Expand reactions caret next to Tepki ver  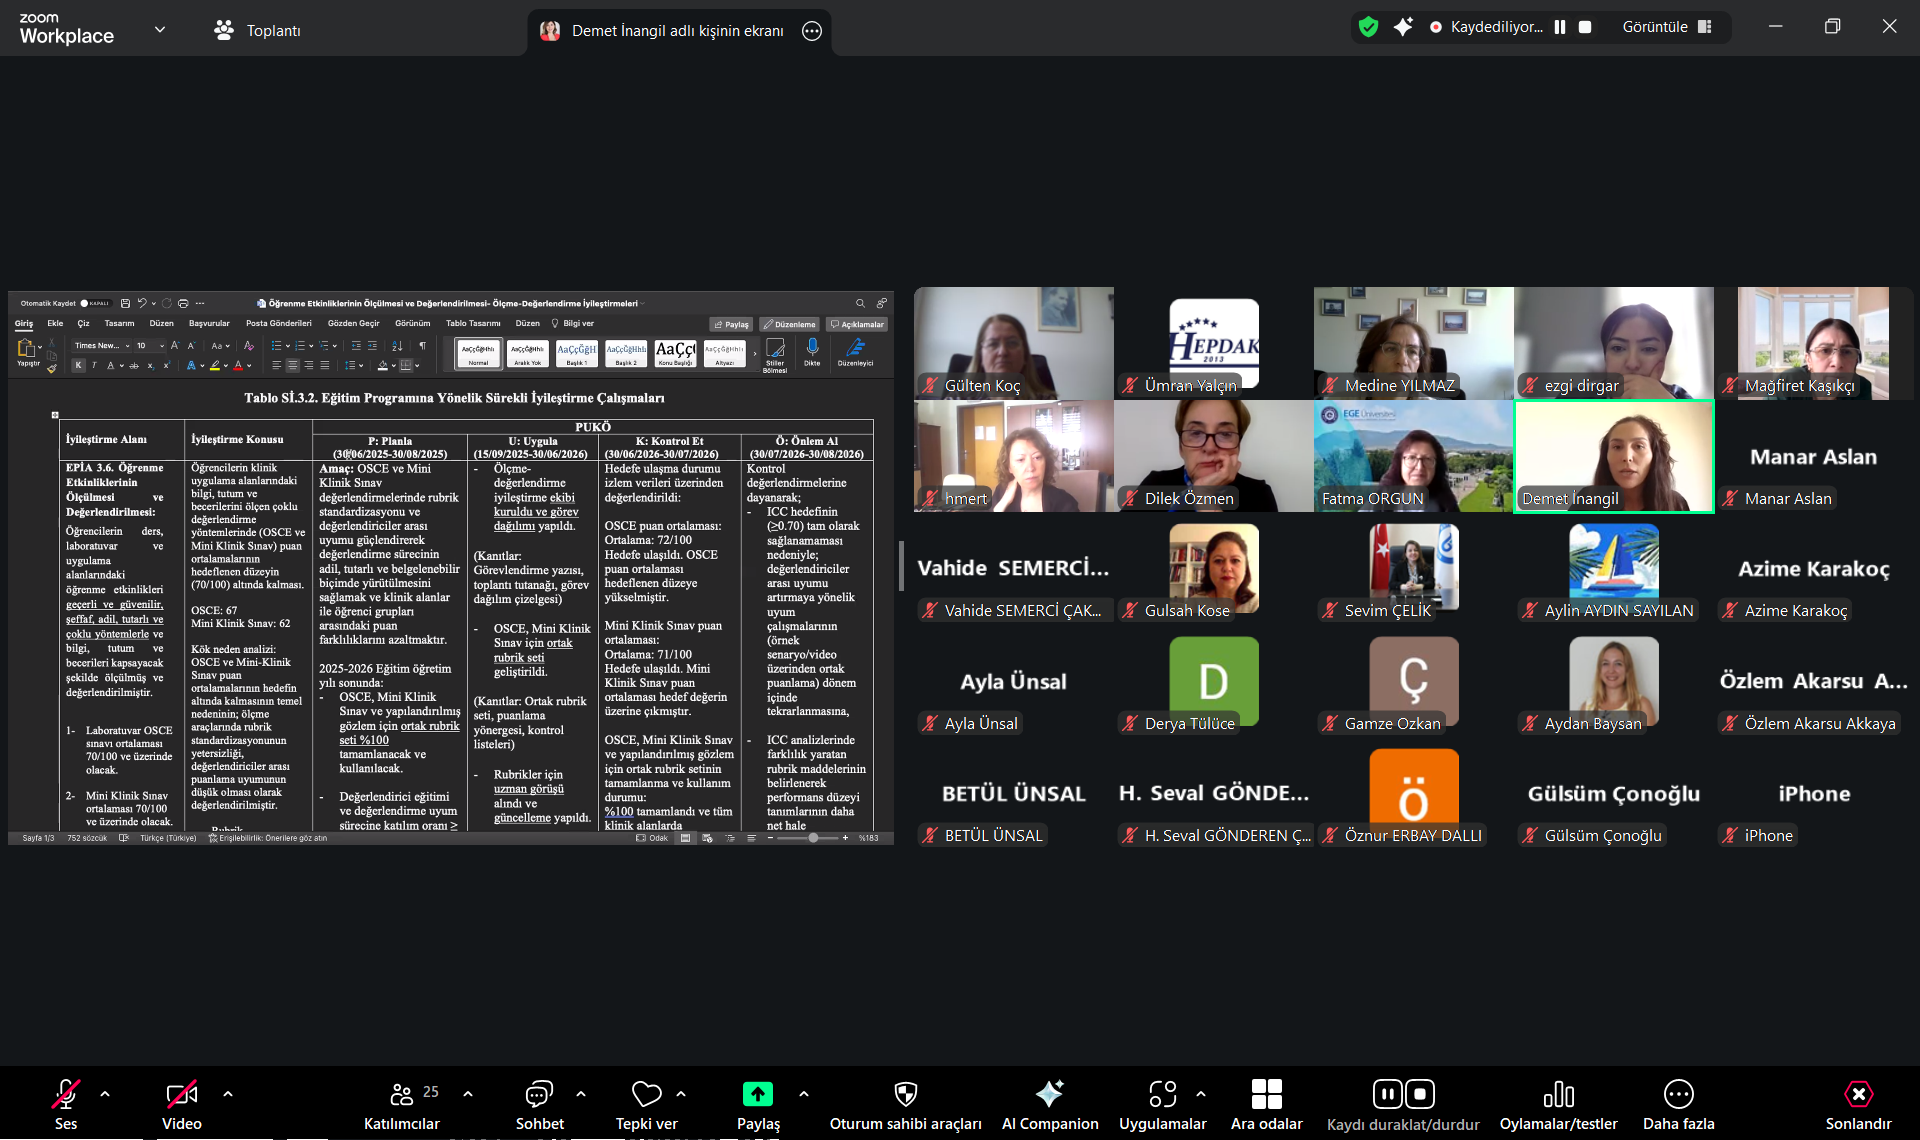(681, 1094)
